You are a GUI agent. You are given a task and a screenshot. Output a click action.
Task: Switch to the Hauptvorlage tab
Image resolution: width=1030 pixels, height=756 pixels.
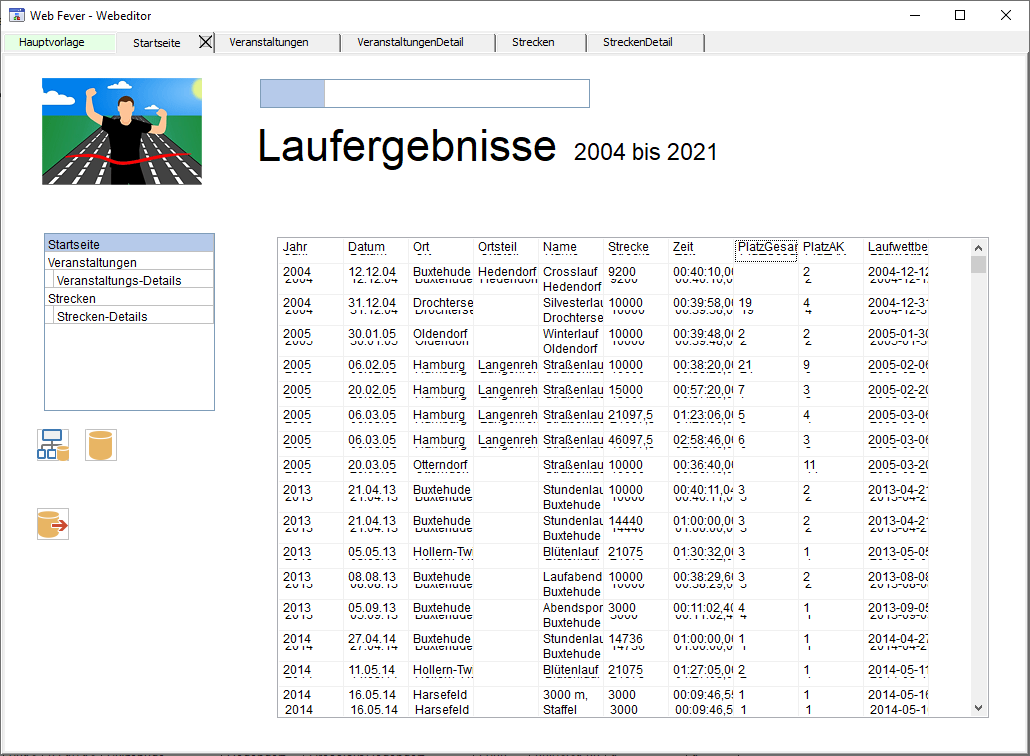(x=52, y=42)
